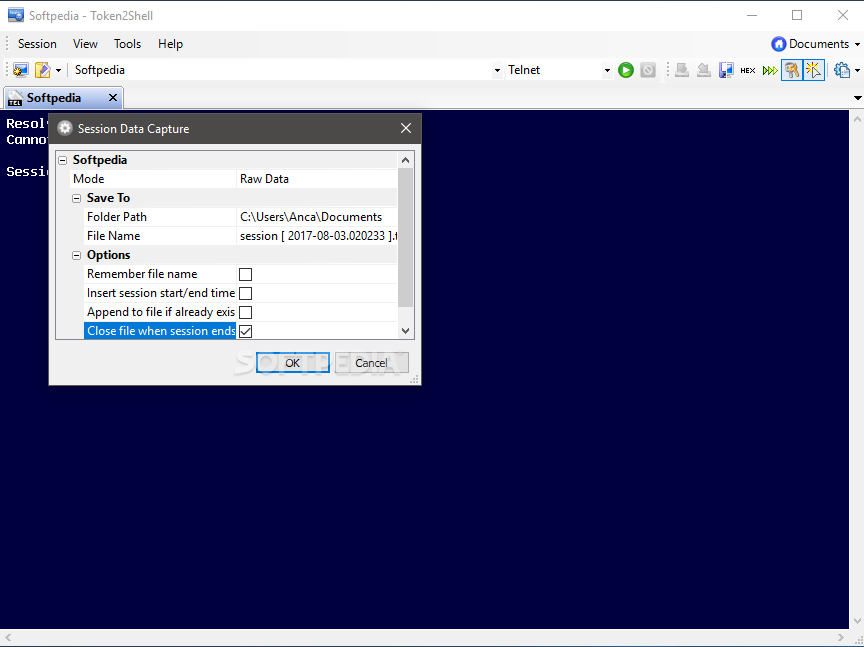
Task: Collapse the Save To section
Action: pyautogui.click(x=77, y=198)
